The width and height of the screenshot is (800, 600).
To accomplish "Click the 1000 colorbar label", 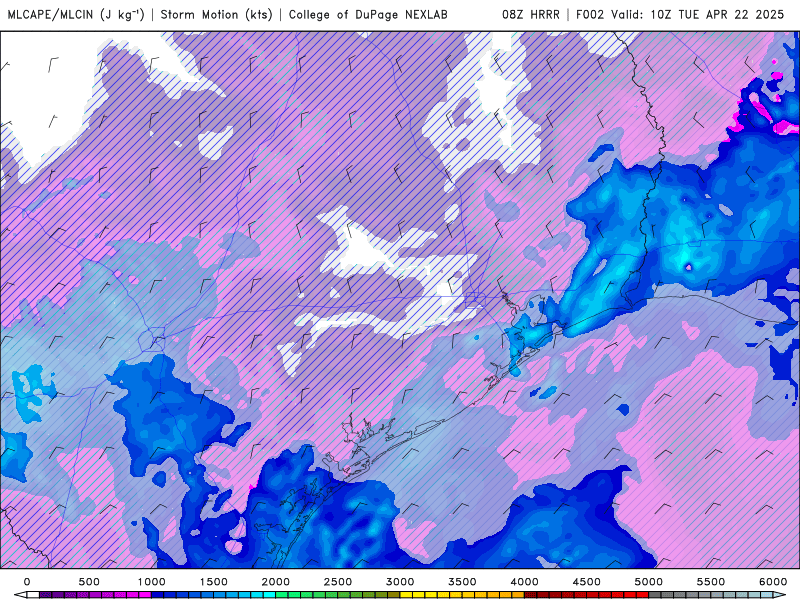I will point(152,582).
